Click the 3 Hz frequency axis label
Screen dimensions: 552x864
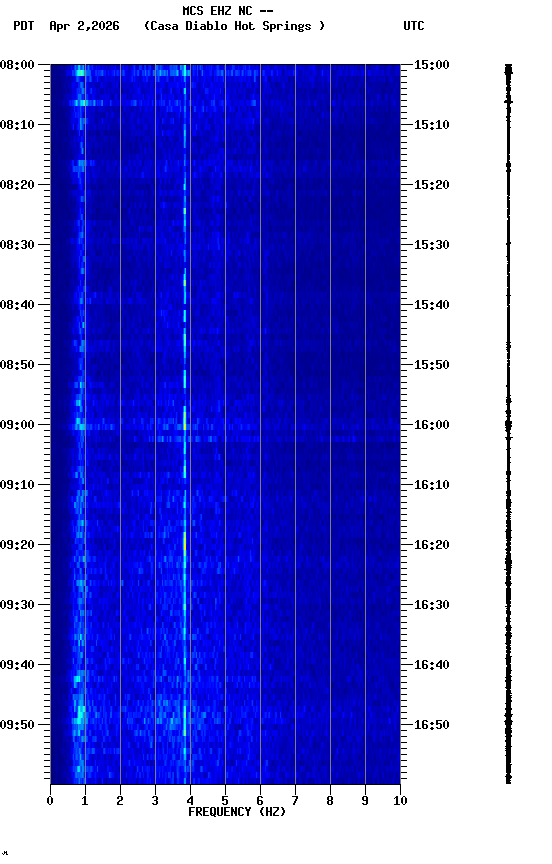coord(155,801)
